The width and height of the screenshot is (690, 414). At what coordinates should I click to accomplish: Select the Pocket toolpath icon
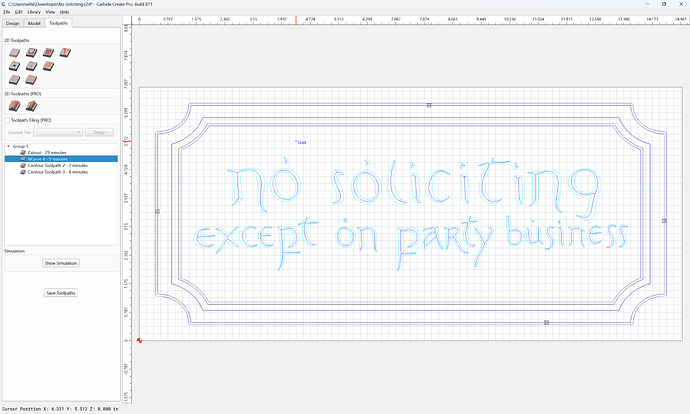point(31,53)
